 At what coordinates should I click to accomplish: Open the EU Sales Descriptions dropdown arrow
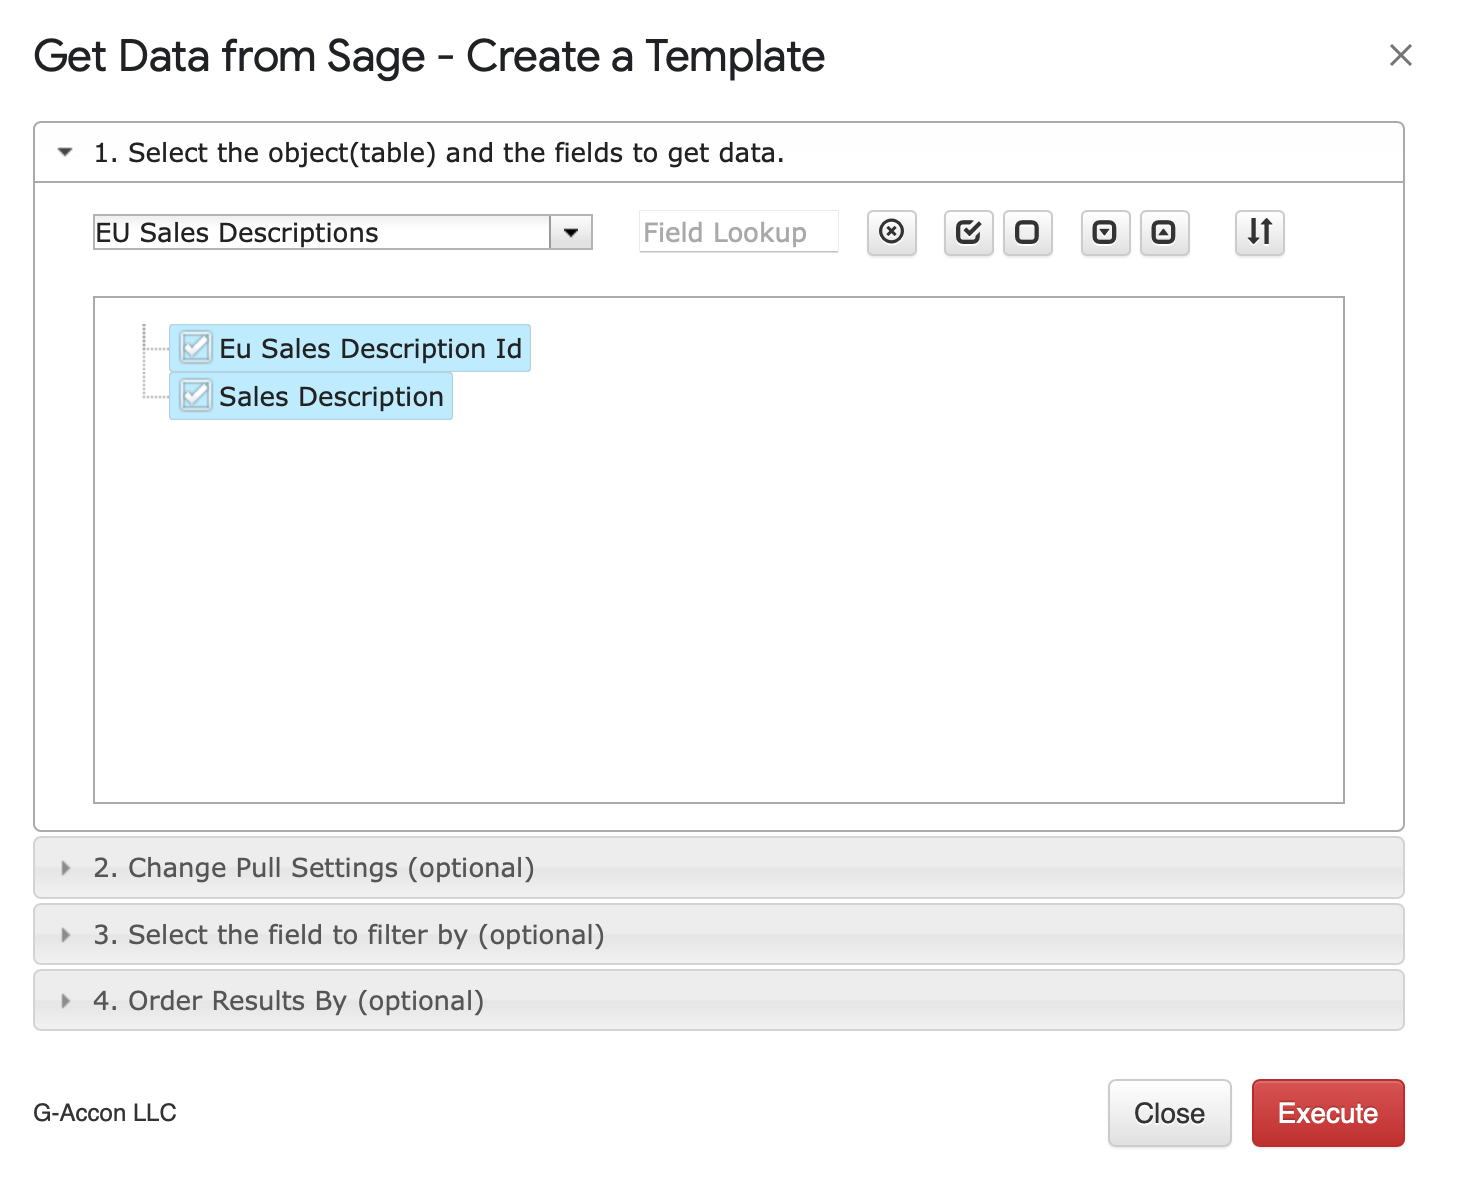coord(571,233)
